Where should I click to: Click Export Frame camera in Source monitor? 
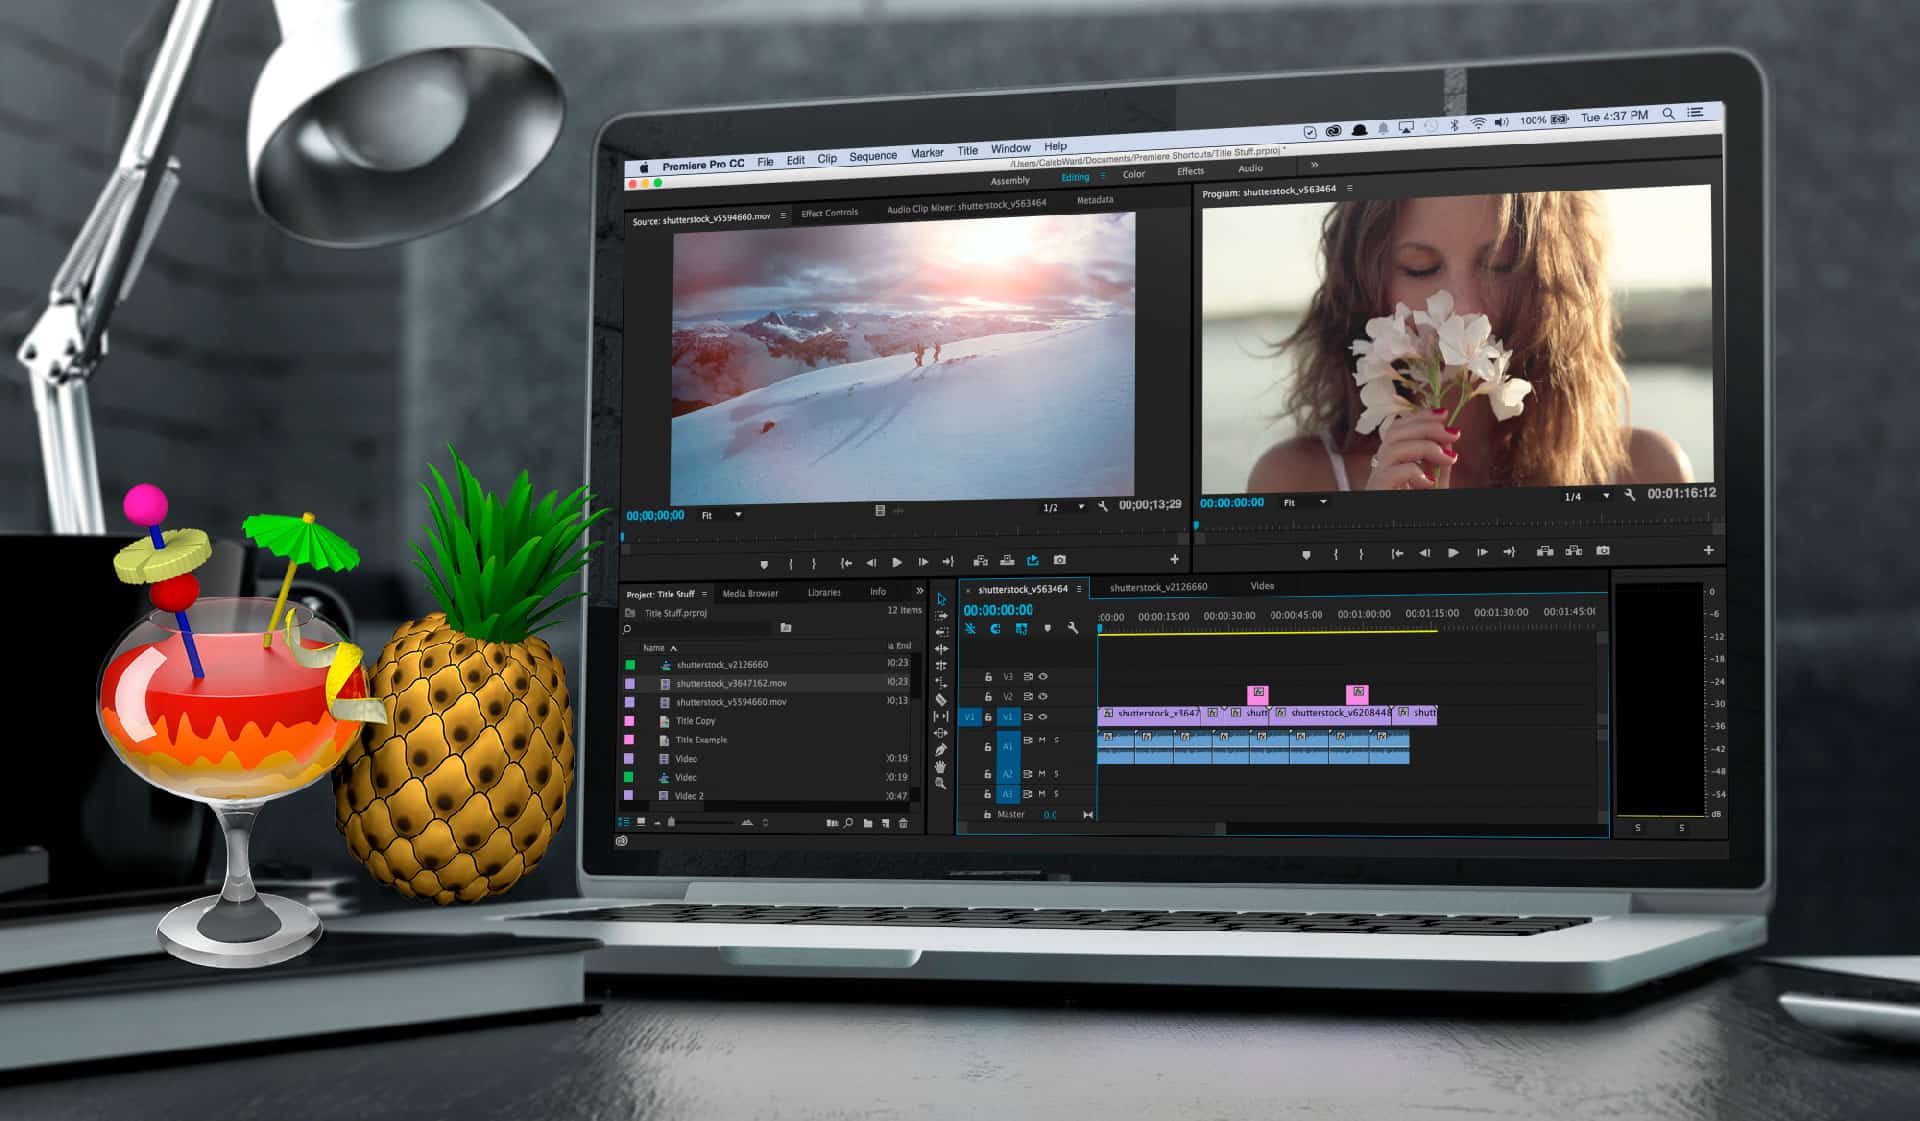(x=1060, y=560)
